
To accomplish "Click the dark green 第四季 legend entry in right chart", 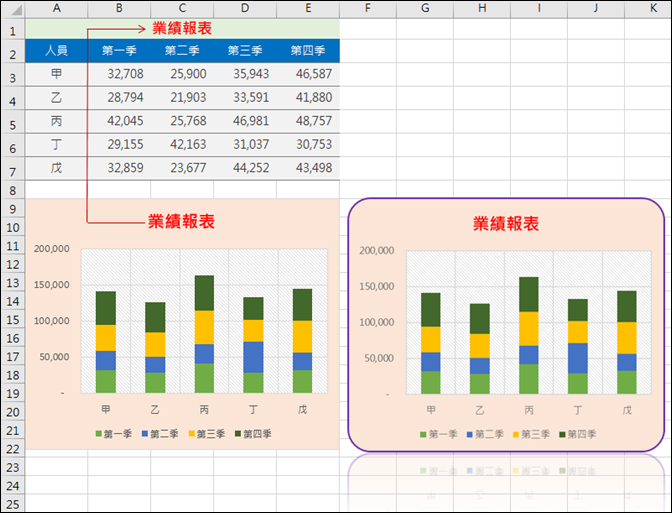I will point(577,435).
